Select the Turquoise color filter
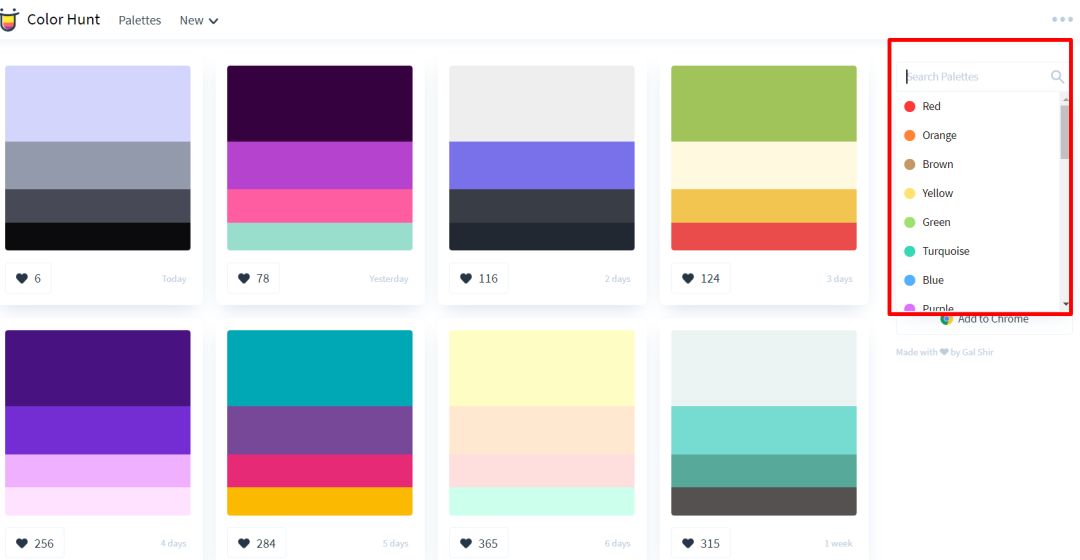1080x560 pixels. click(979, 251)
